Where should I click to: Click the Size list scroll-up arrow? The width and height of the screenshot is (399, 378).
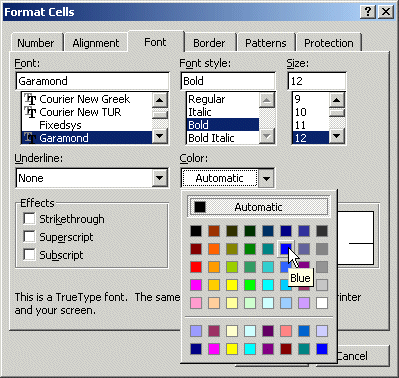pyautogui.click(x=337, y=100)
